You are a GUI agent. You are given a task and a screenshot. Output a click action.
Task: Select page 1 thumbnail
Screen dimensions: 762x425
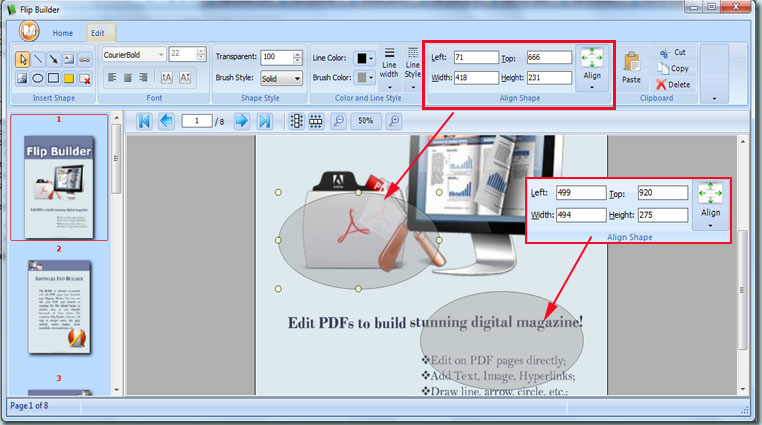59,187
